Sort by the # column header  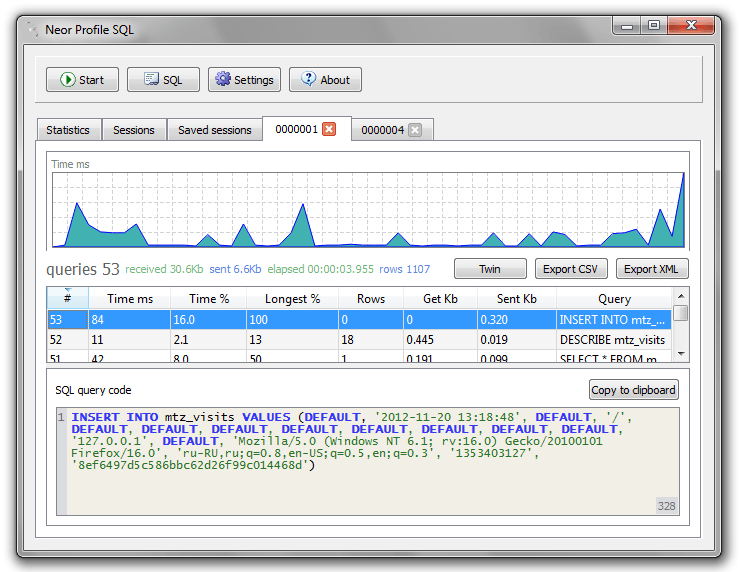pos(67,298)
